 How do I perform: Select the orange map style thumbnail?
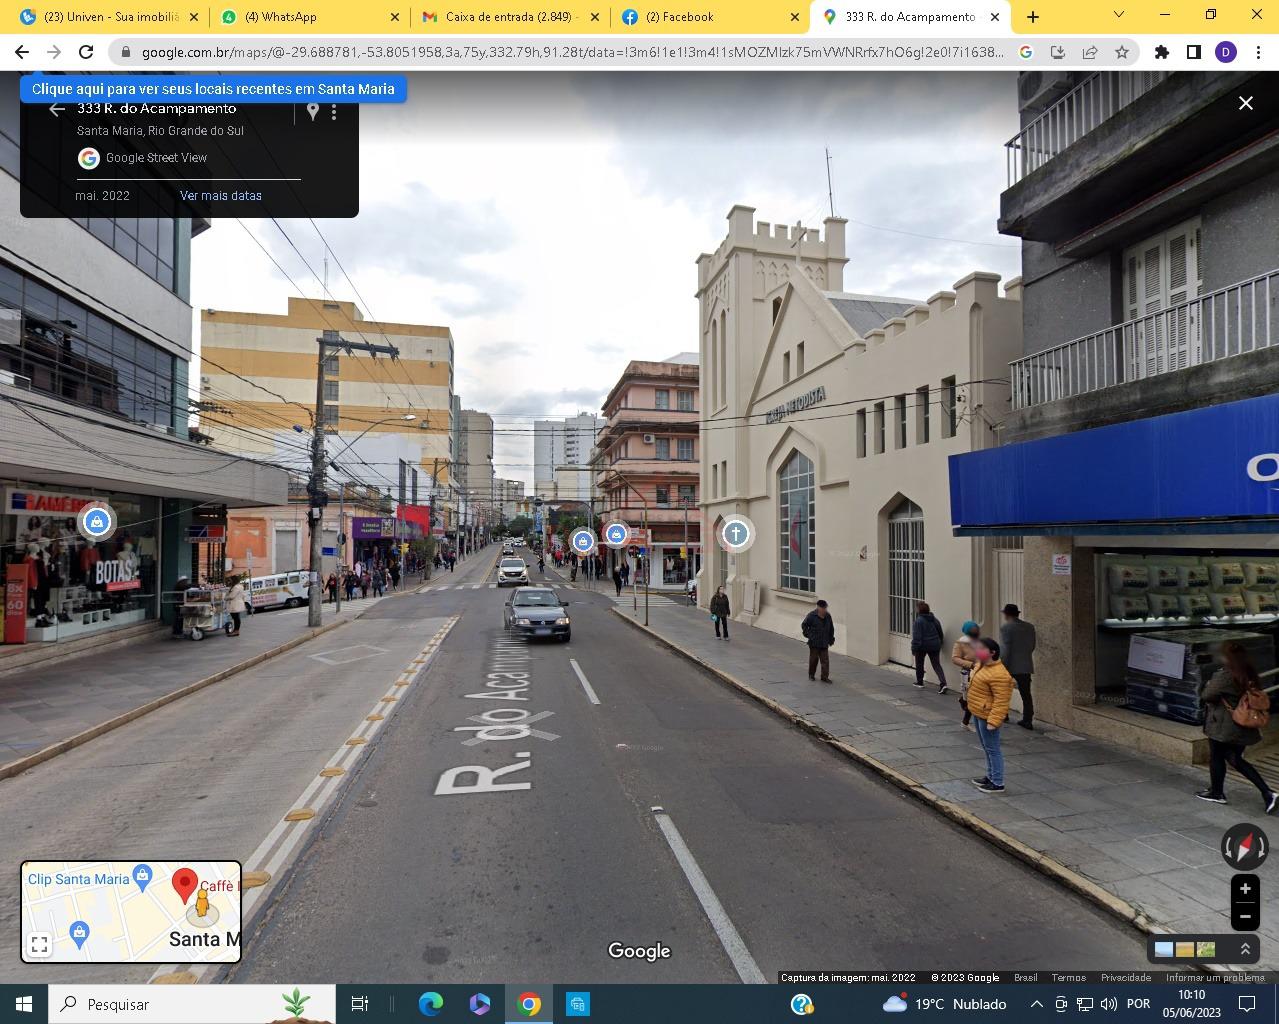1184,948
